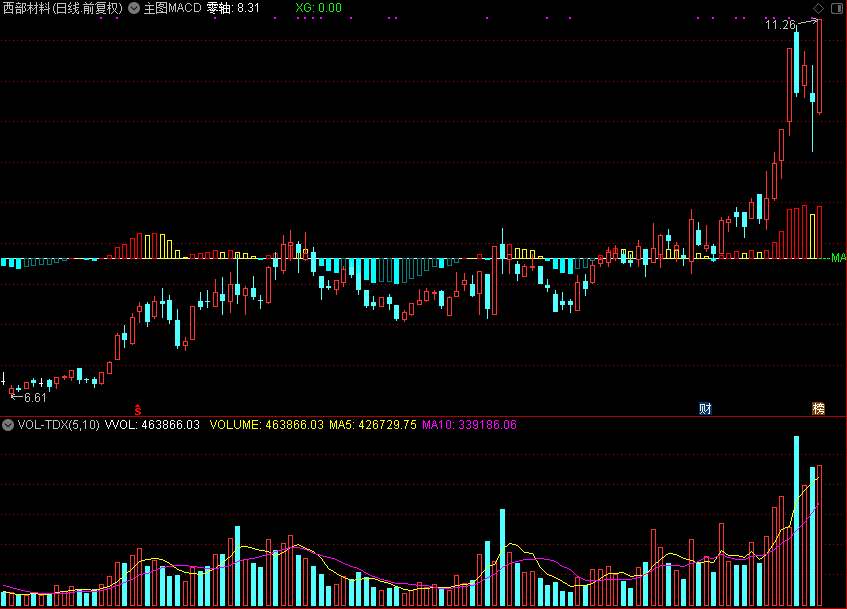Select the 西部材料(日线.前复权) title
The image size is (847, 609).
click(63, 8)
